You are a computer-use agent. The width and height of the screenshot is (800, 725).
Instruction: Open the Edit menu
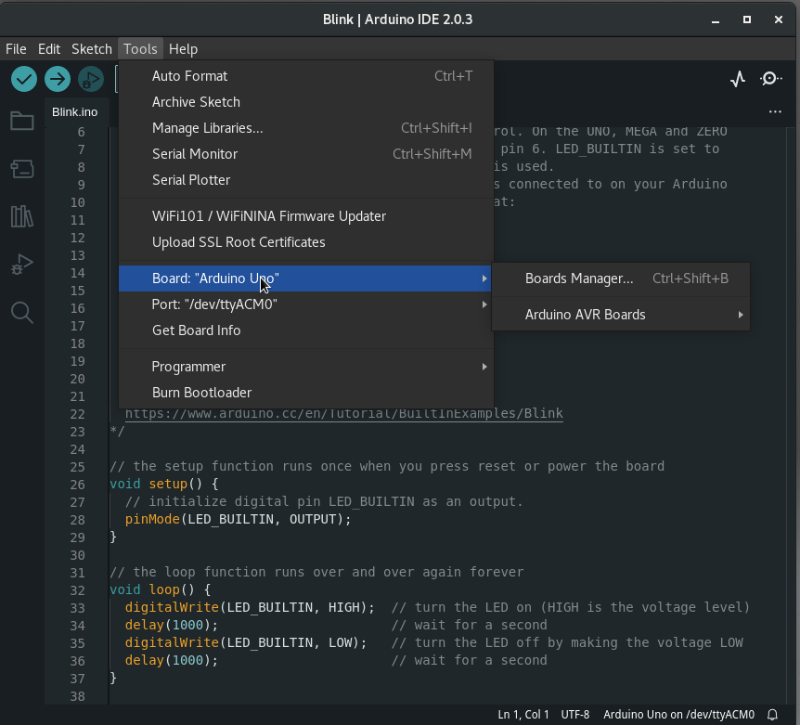[x=49, y=49]
